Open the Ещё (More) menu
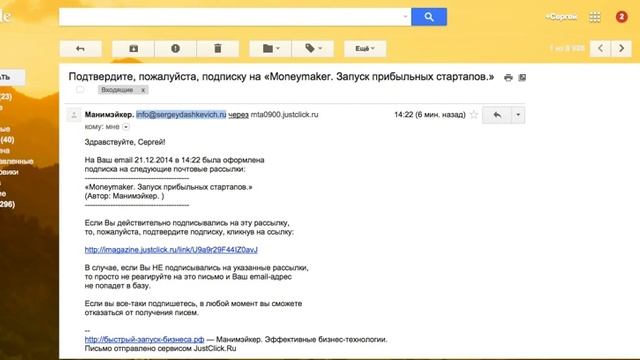The image size is (640, 360). click(365, 49)
